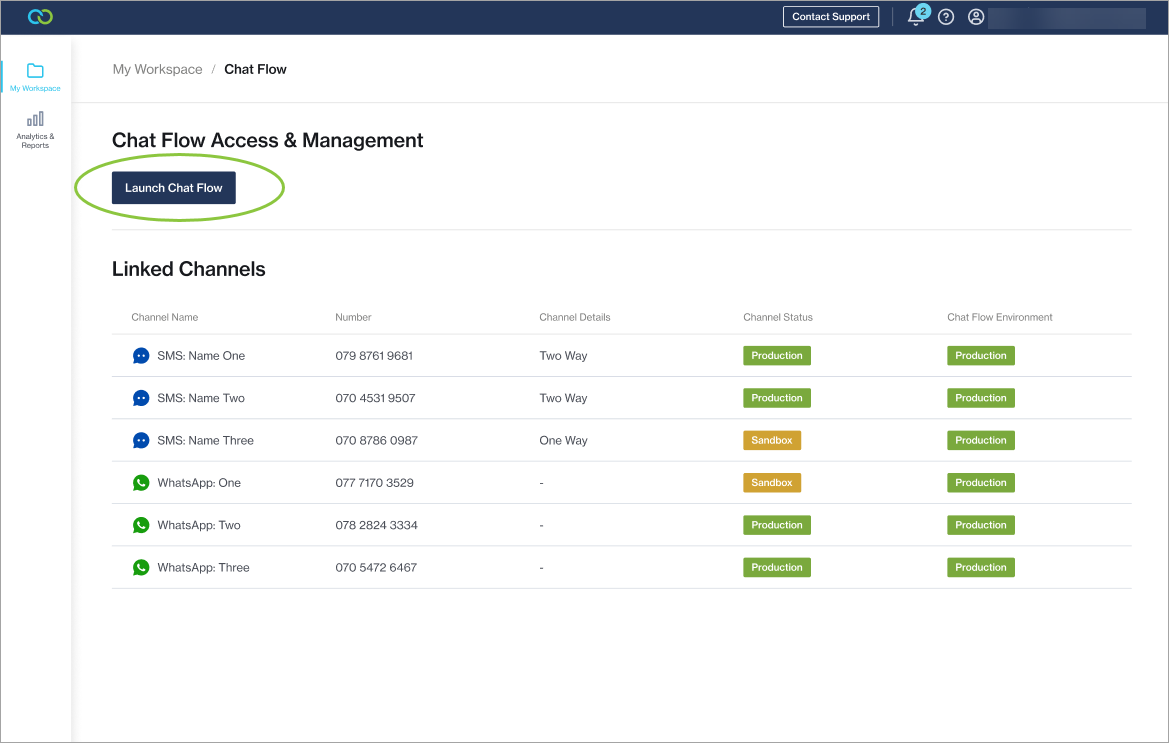Click number 070 5472 6467
This screenshot has width=1169, height=743.
[x=376, y=568]
